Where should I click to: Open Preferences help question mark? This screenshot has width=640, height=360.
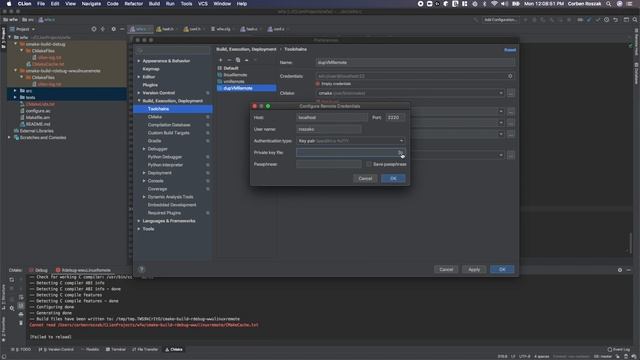(141, 269)
